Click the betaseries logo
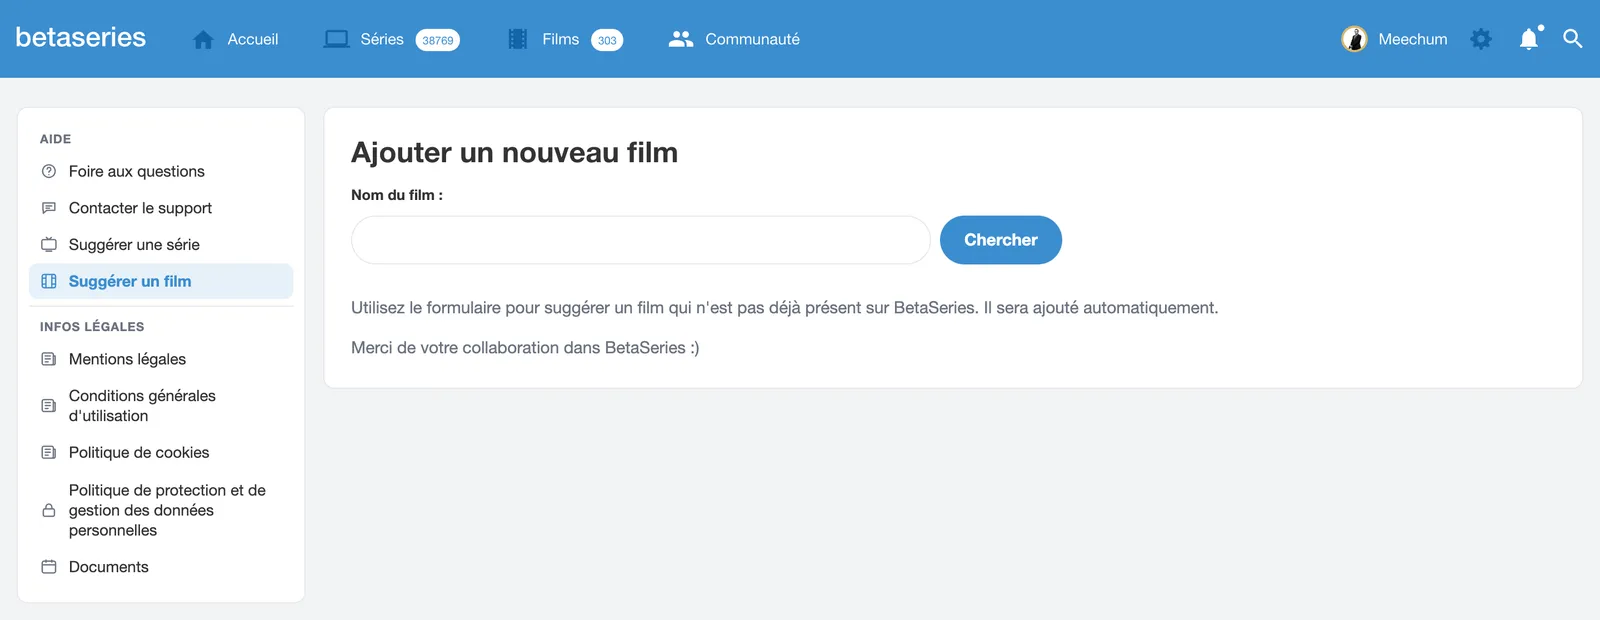This screenshot has height=620, width=1600. (81, 38)
